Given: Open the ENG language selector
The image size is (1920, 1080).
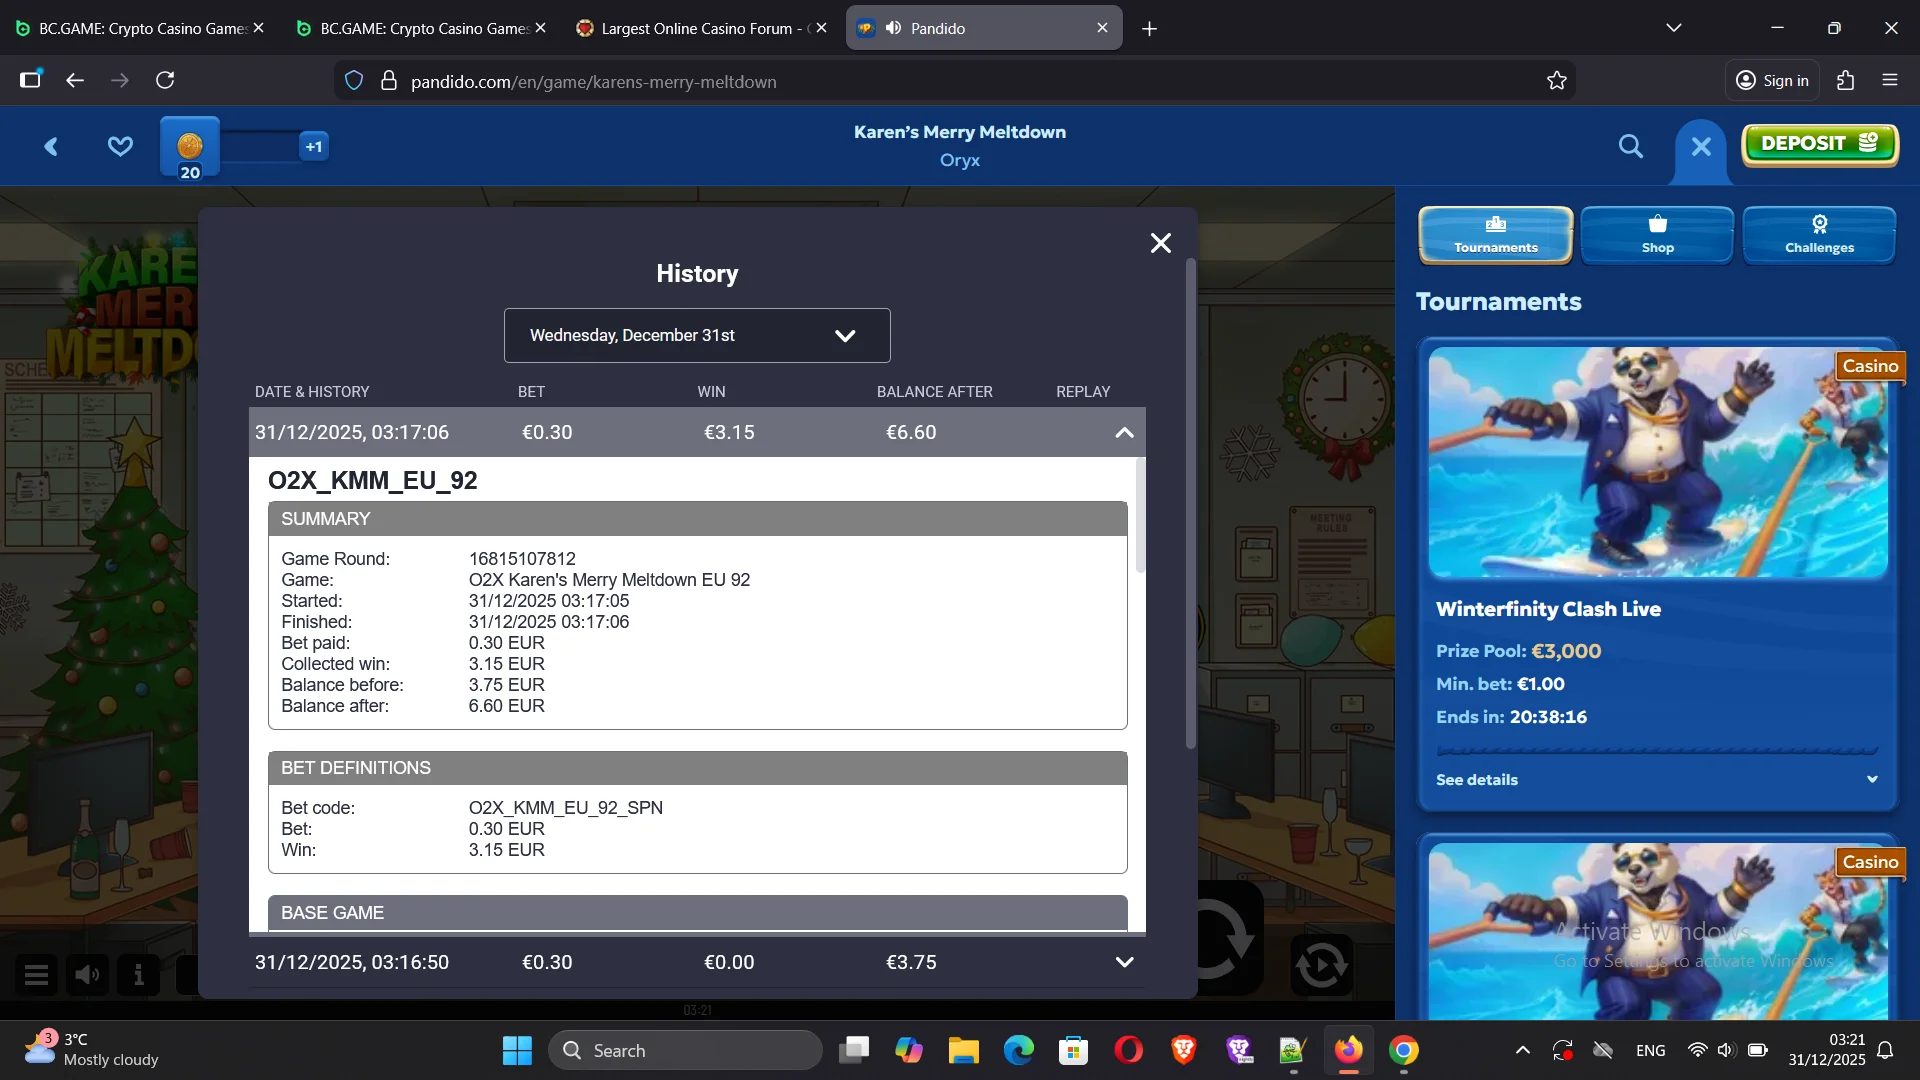Looking at the screenshot, I should (1650, 1050).
